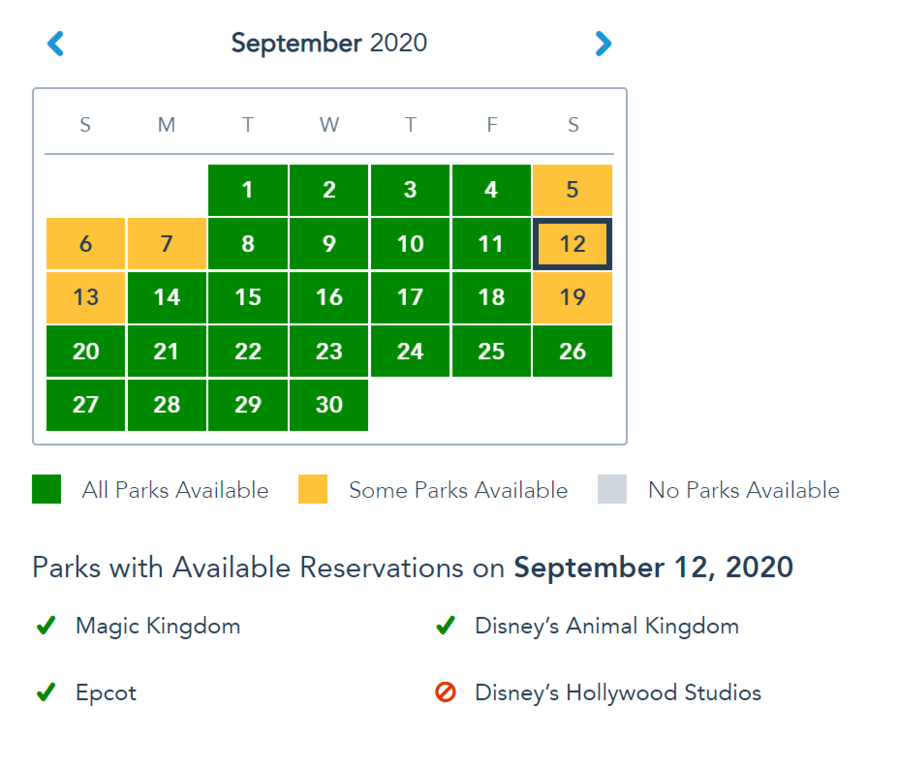Click green checkmark beside Magic Kingdom
This screenshot has width=899, height=768.
(x=46, y=625)
